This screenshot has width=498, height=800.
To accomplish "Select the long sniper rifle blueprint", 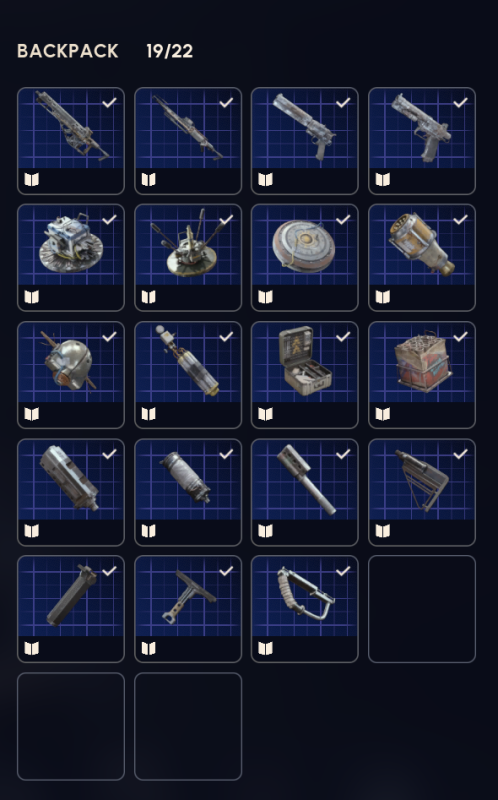I will [188, 141].
